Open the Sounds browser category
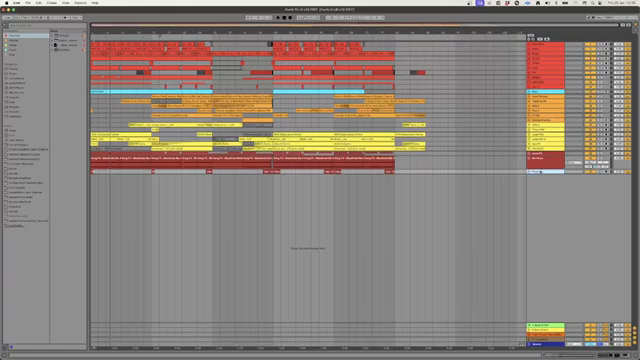The image size is (640, 360). pos(13,69)
